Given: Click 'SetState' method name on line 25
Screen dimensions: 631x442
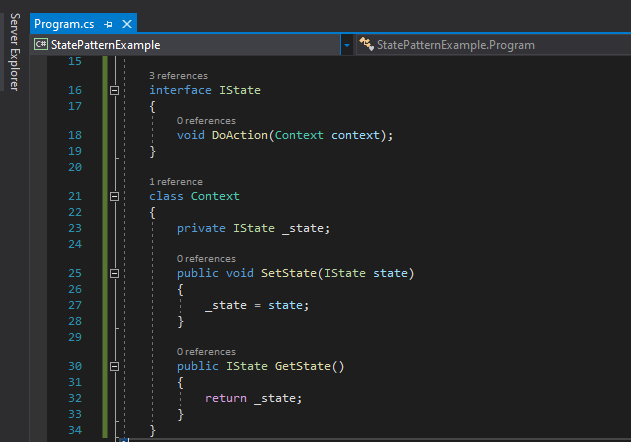Looking at the screenshot, I should click(289, 273).
